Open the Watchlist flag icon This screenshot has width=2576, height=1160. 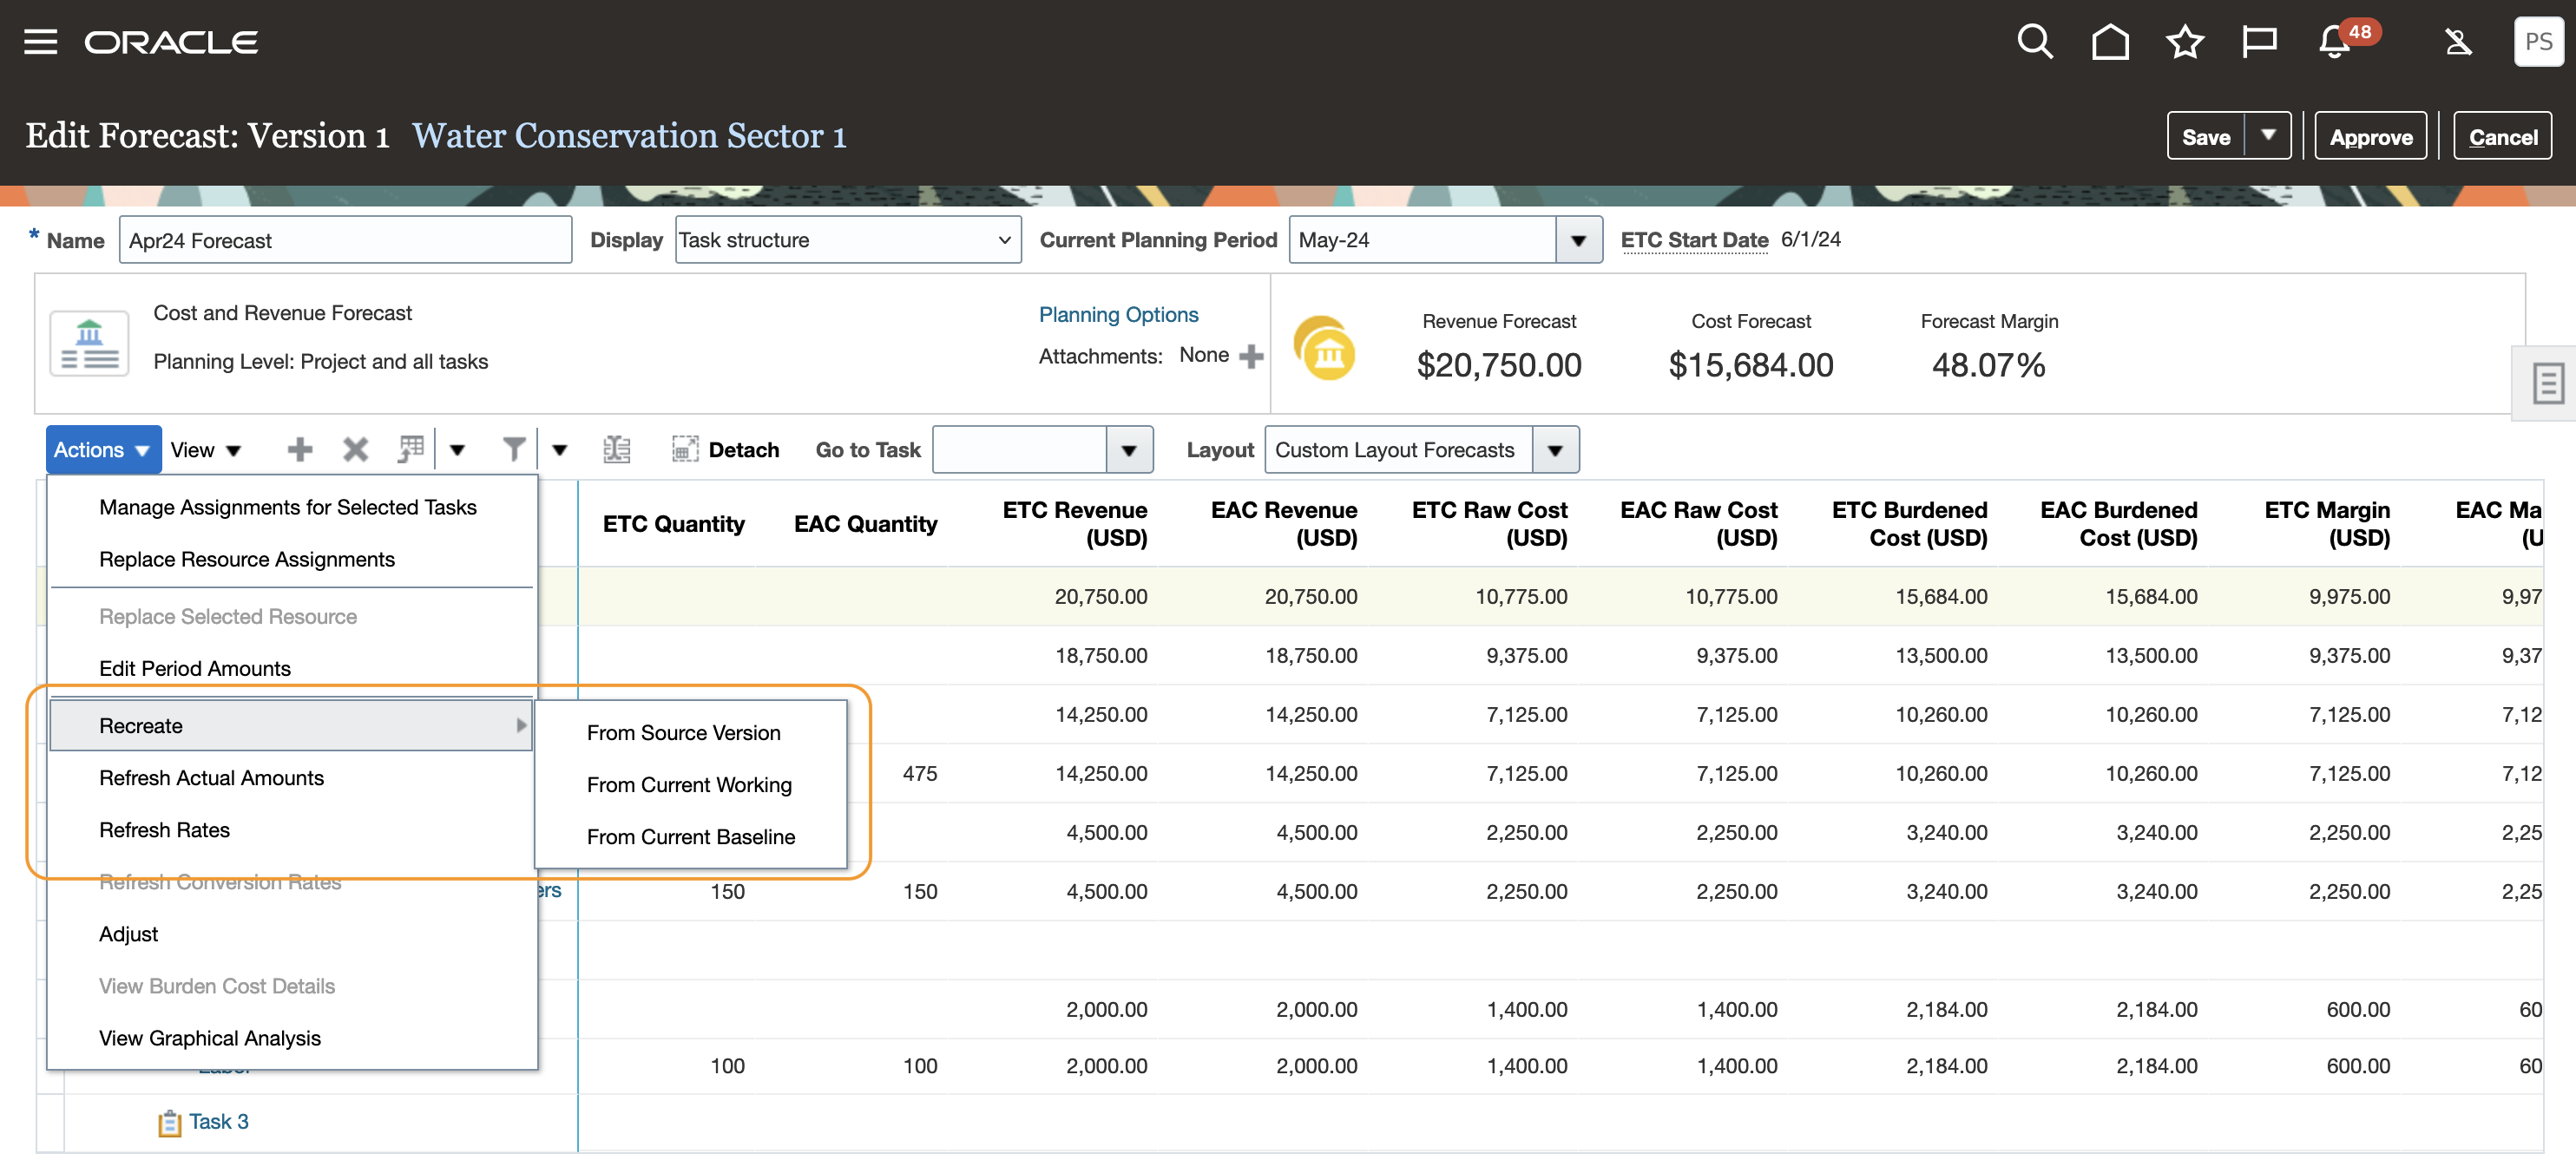pyautogui.click(x=2259, y=42)
